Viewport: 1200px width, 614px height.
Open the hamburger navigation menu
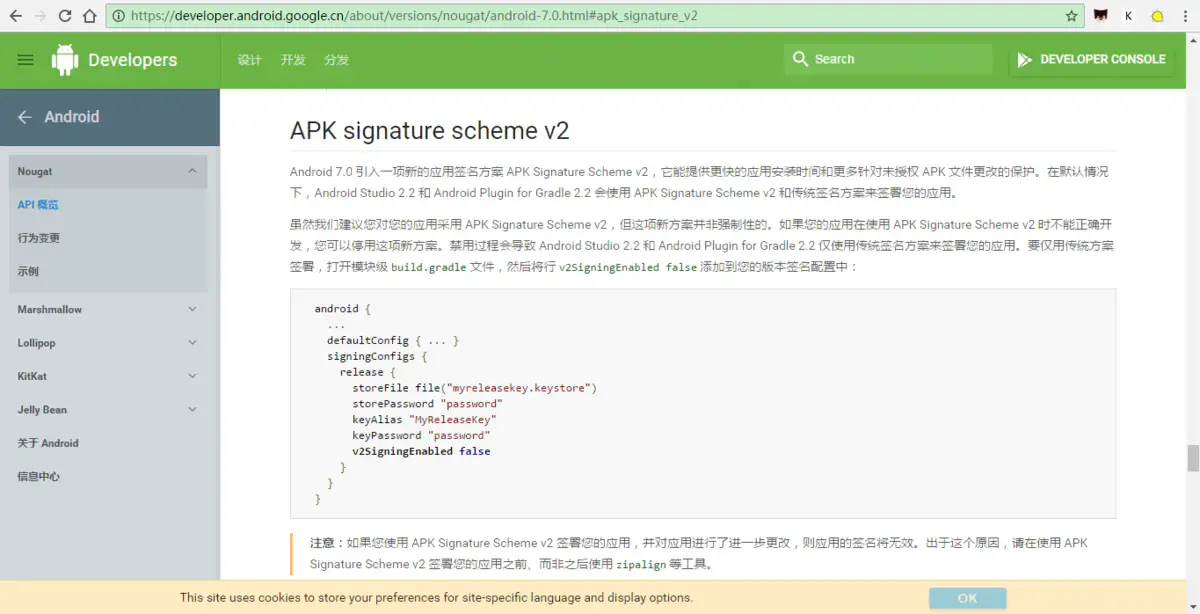click(x=26, y=60)
